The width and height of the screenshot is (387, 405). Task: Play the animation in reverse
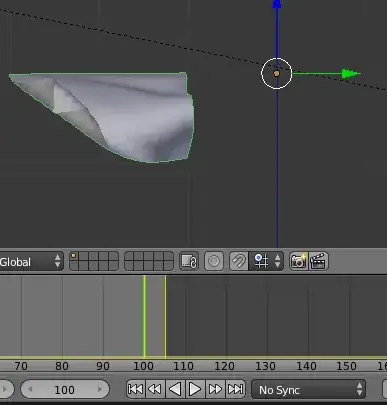pyautogui.click(x=175, y=389)
